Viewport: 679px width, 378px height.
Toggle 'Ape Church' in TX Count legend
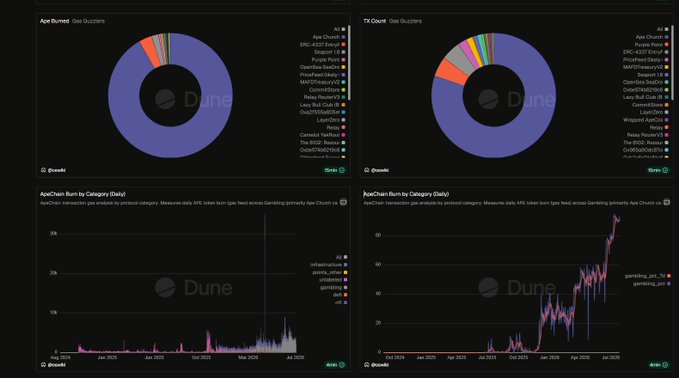coord(652,37)
